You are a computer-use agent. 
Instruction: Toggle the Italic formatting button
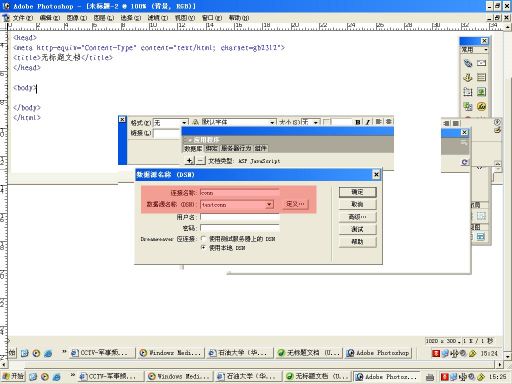point(367,122)
